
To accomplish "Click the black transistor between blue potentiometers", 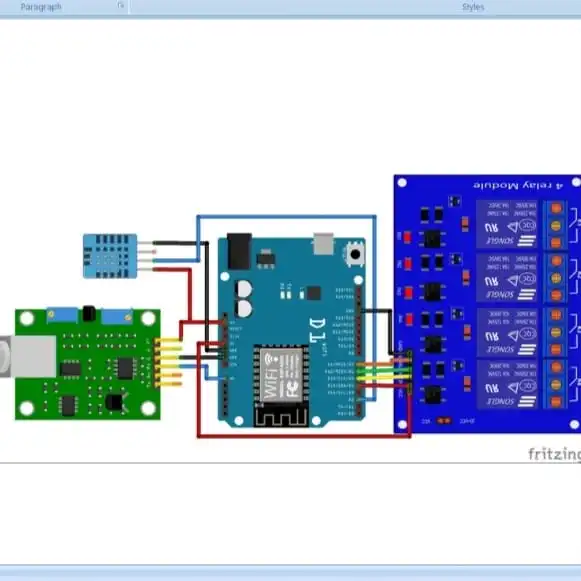I will point(89,313).
